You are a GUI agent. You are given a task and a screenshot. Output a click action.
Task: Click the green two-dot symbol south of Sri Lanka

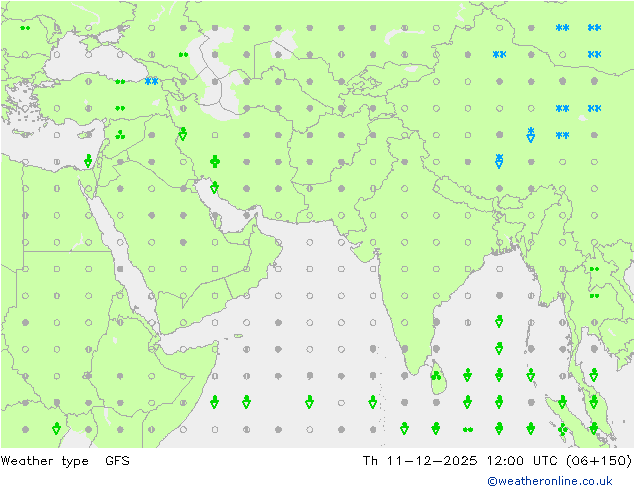coord(468,430)
